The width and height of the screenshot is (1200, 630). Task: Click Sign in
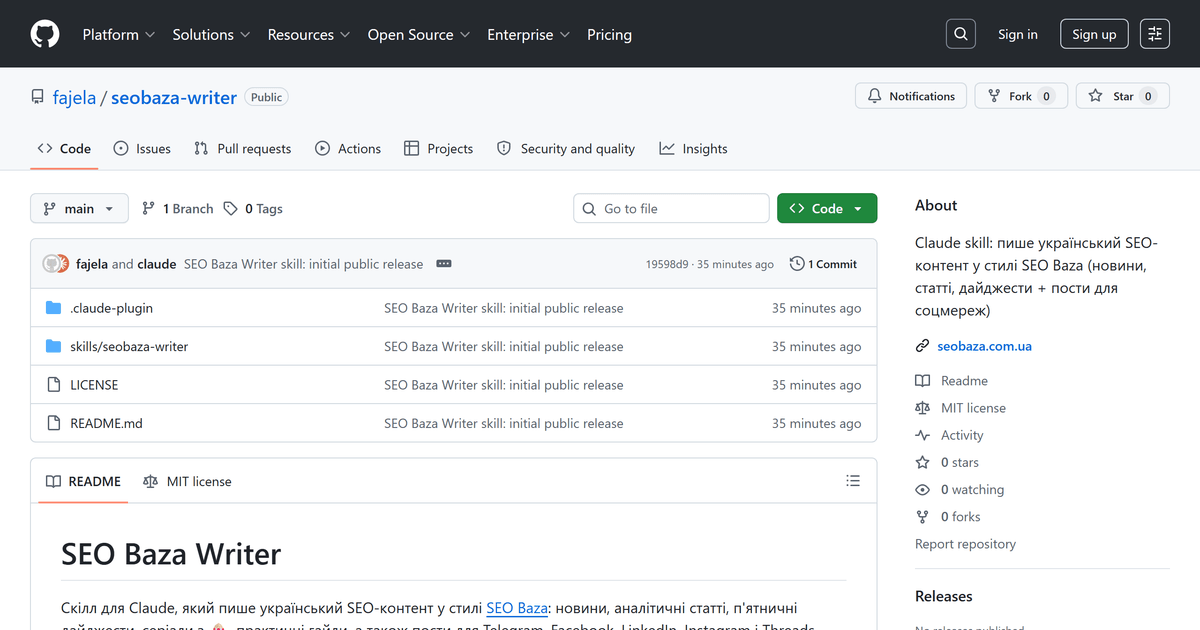tap(1017, 34)
